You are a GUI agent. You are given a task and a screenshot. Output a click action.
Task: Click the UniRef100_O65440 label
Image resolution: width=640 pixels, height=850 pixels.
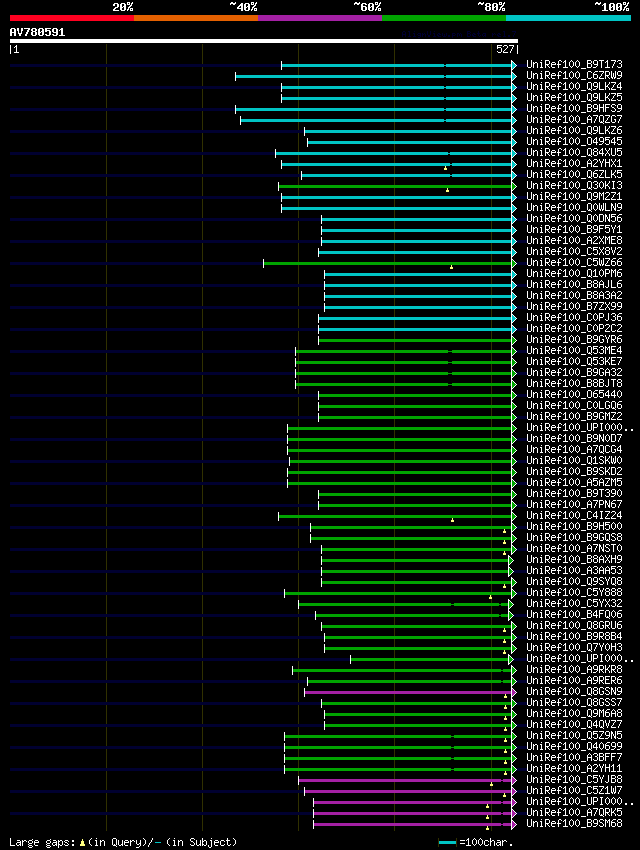[574, 395]
